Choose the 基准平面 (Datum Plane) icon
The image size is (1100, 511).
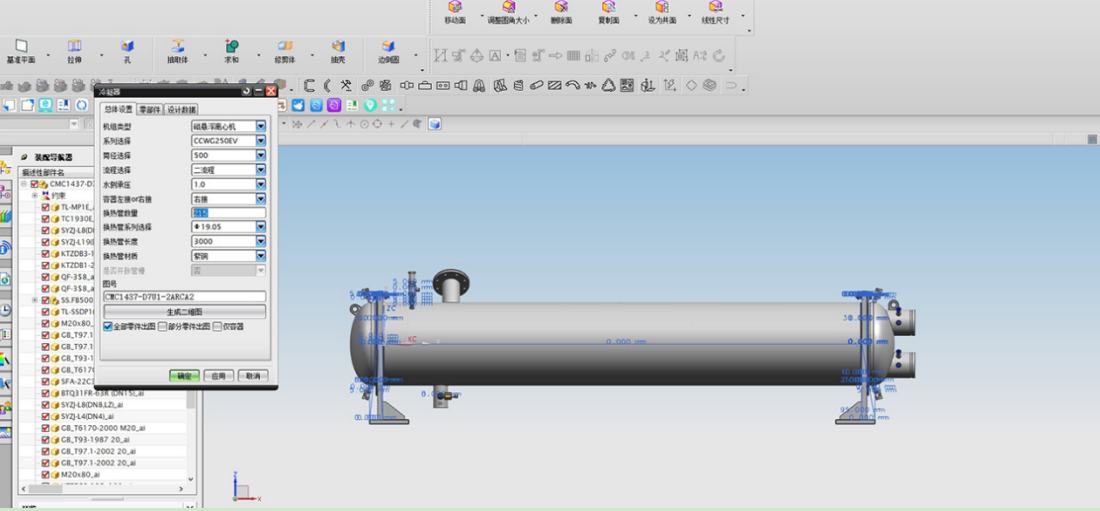[x=20, y=47]
